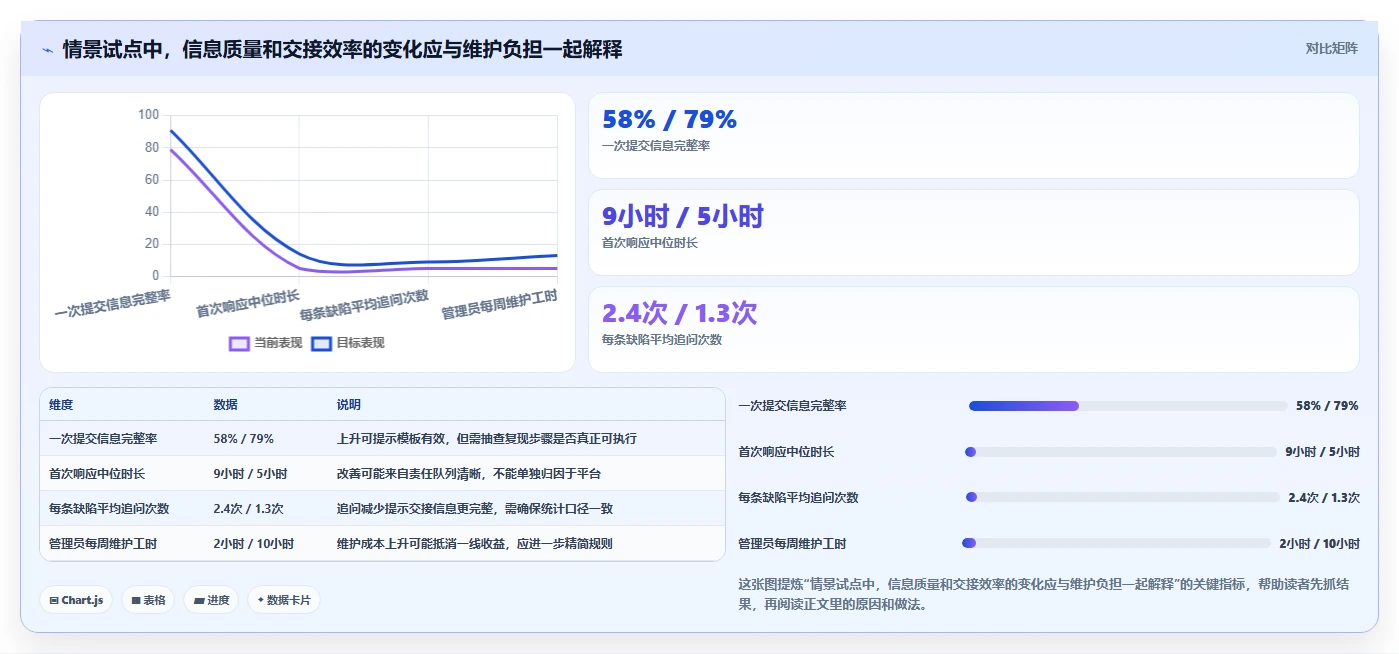Screen dimensions: 1399x654
Task: Click the 表格 chip icon
Action: (x=136, y=601)
